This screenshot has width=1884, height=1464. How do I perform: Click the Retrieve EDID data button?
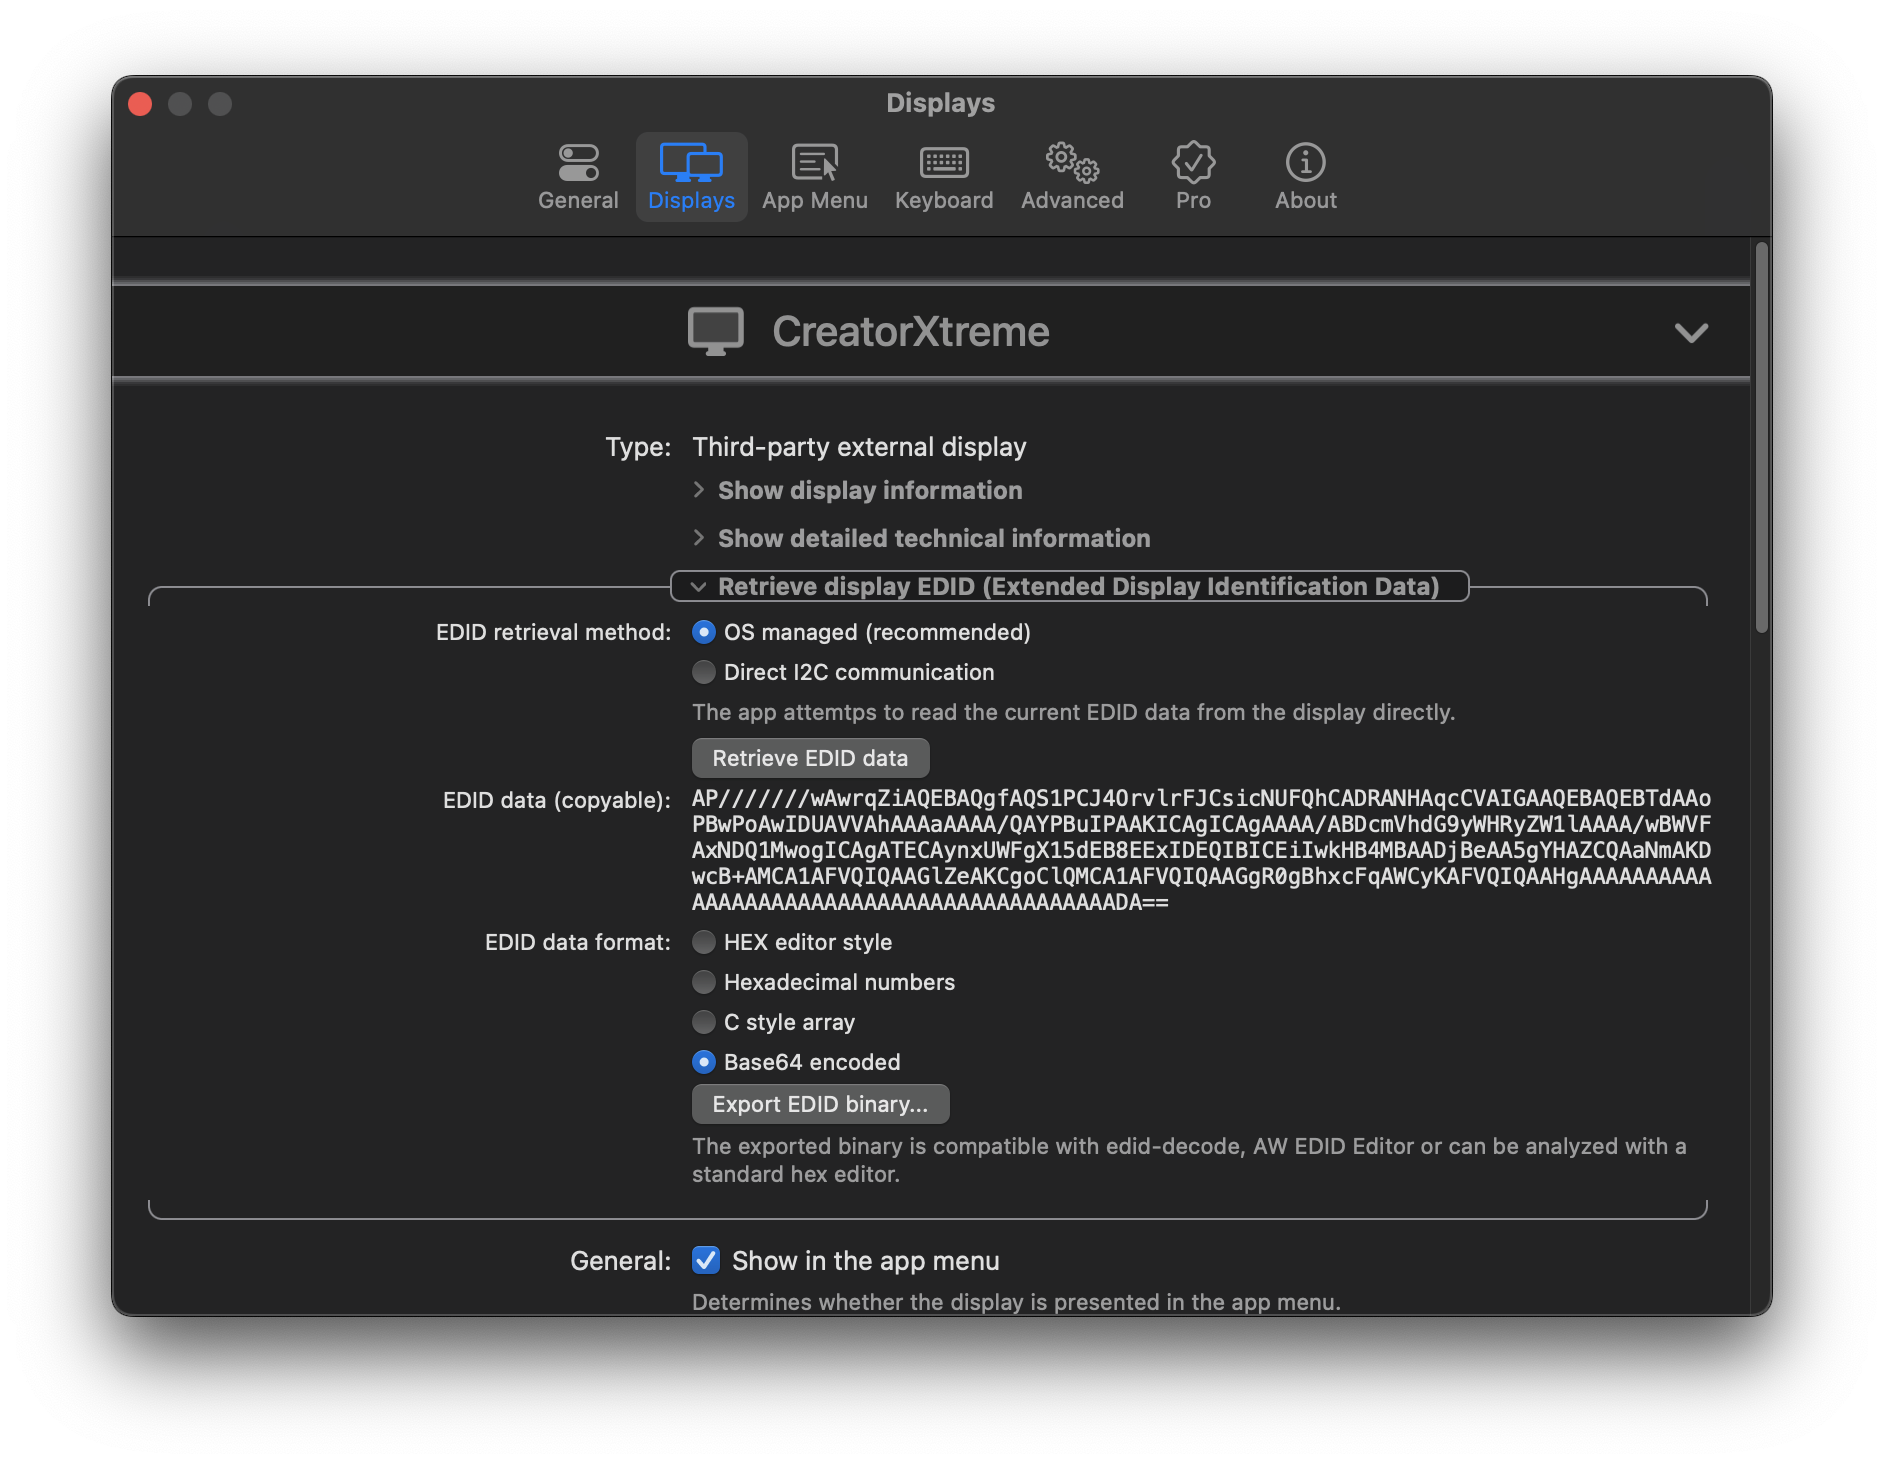coord(809,757)
